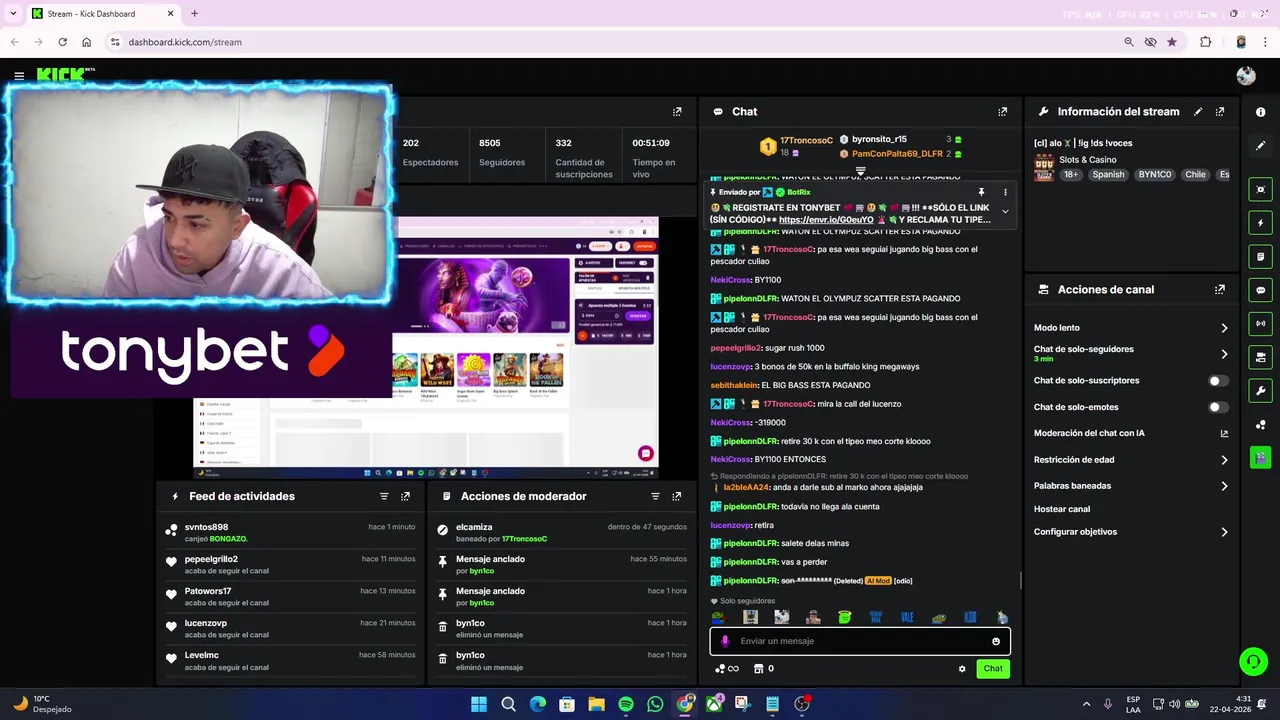Viewport: 1280px width, 720px height.
Task: Click Hostear canal option
Action: click(x=1062, y=509)
